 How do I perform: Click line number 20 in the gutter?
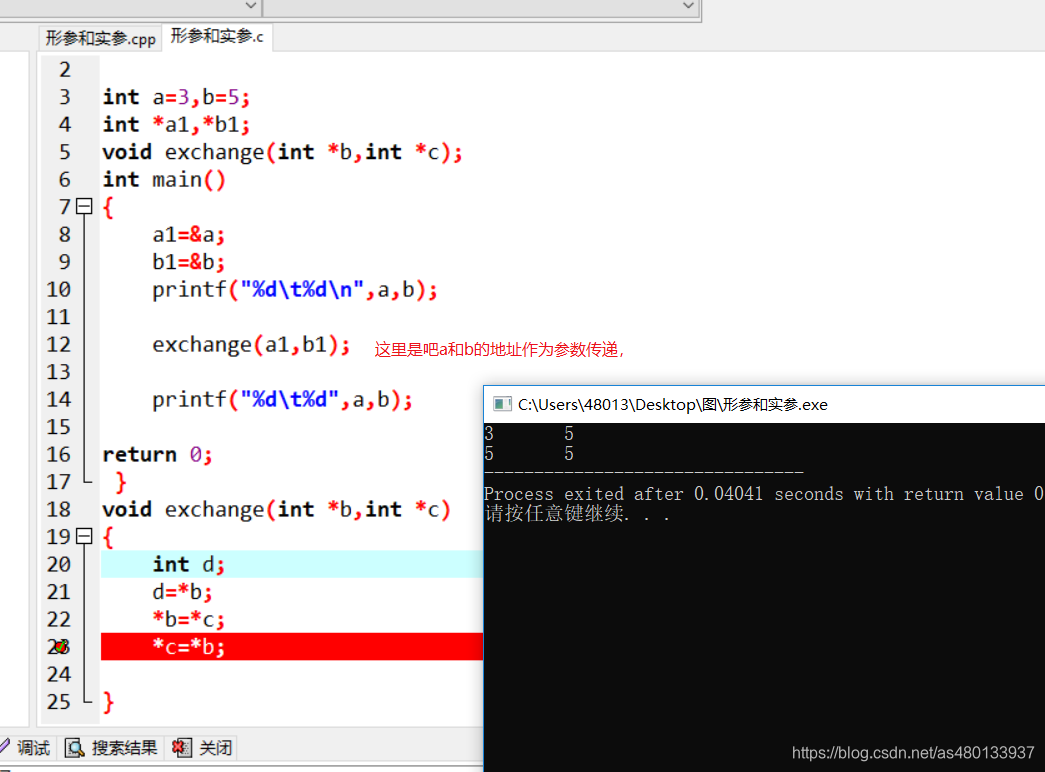click(x=59, y=564)
